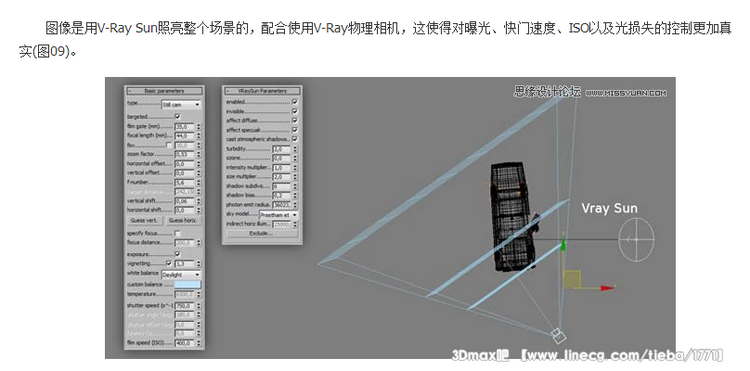Click the vignetting amount value field
Image resolution: width=750 pixels, height=371 pixels.
click(x=185, y=264)
